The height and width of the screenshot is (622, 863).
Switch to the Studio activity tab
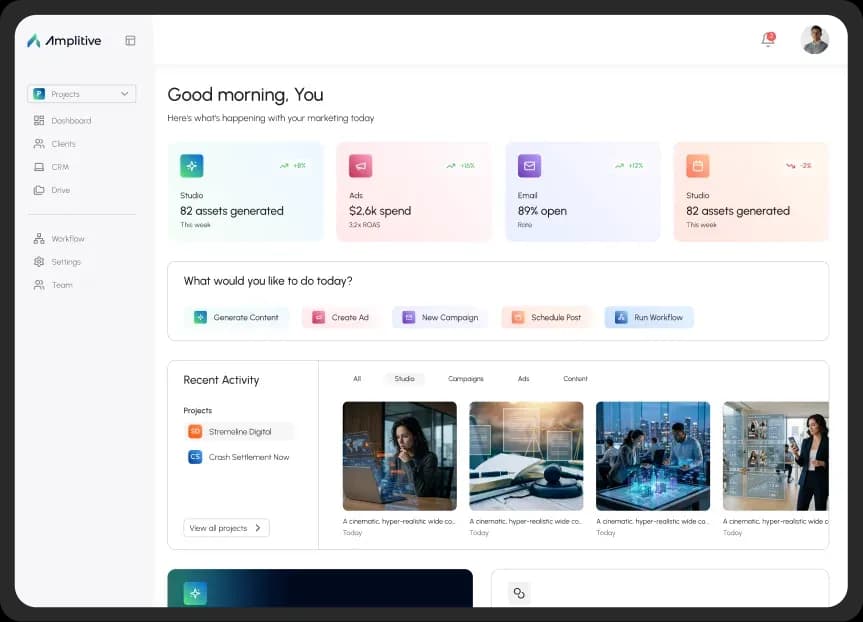click(405, 379)
